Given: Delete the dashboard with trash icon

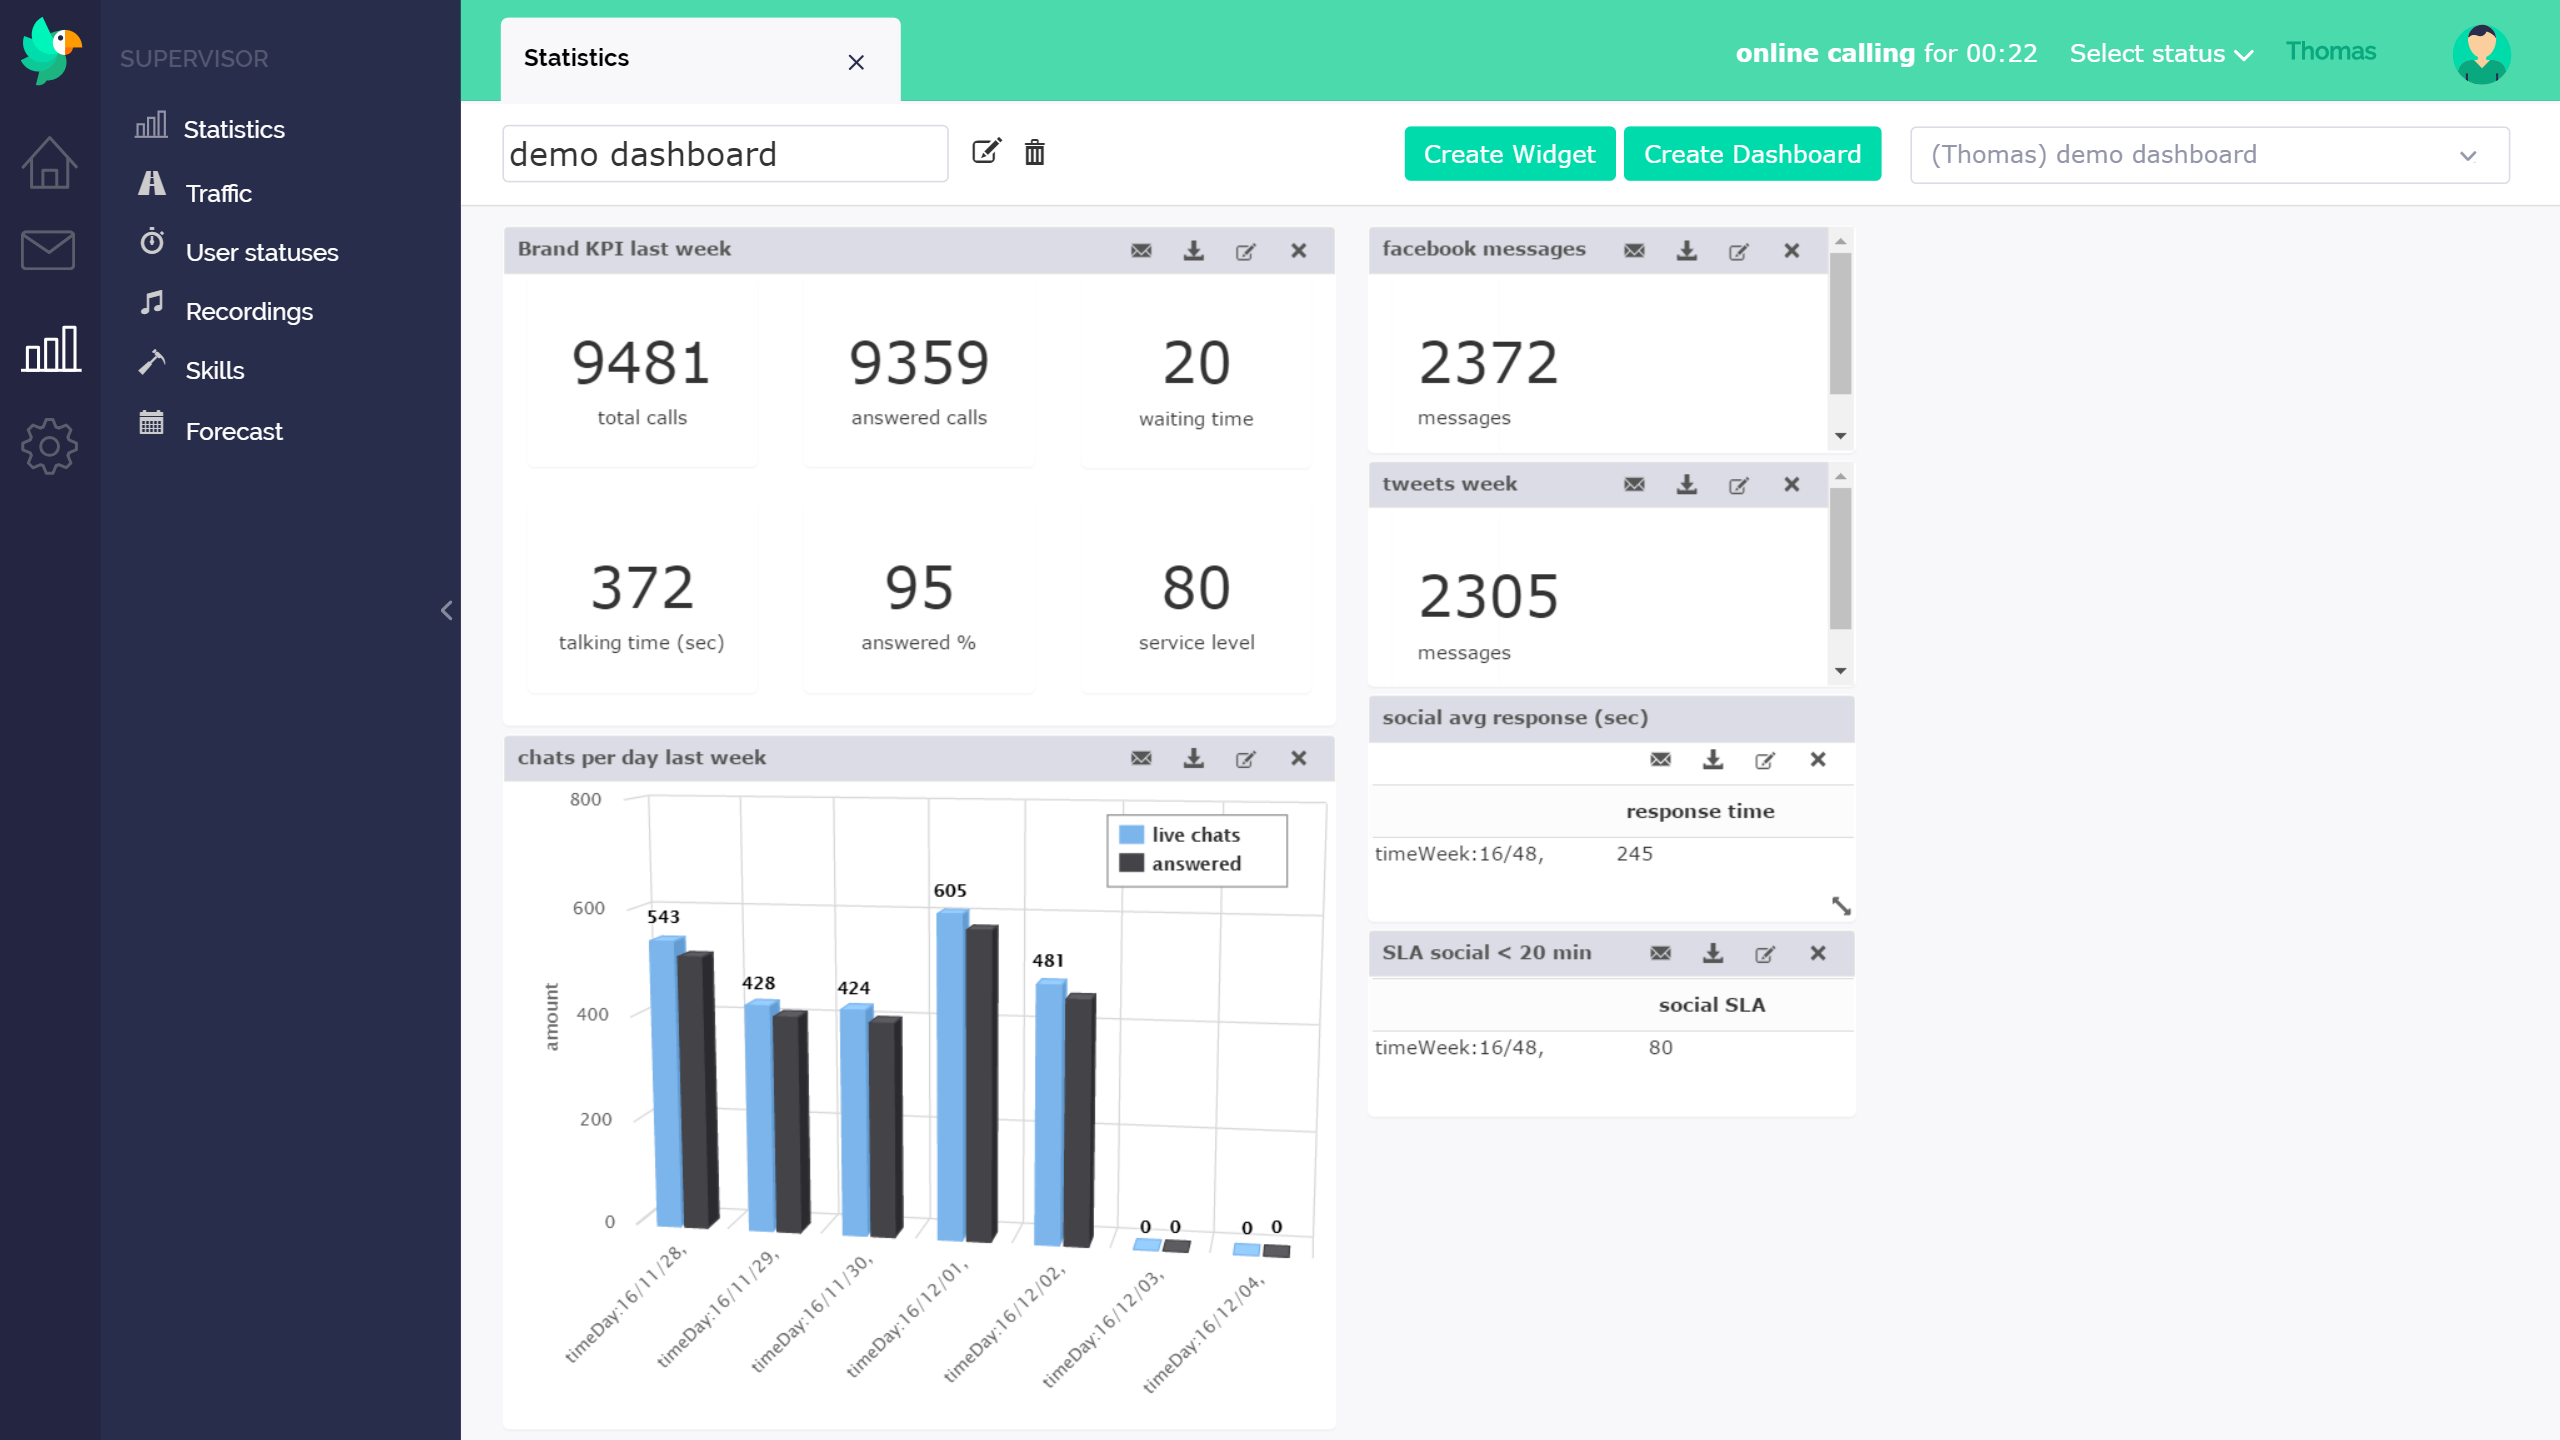Looking at the screenshot, I should [1035, 152].
